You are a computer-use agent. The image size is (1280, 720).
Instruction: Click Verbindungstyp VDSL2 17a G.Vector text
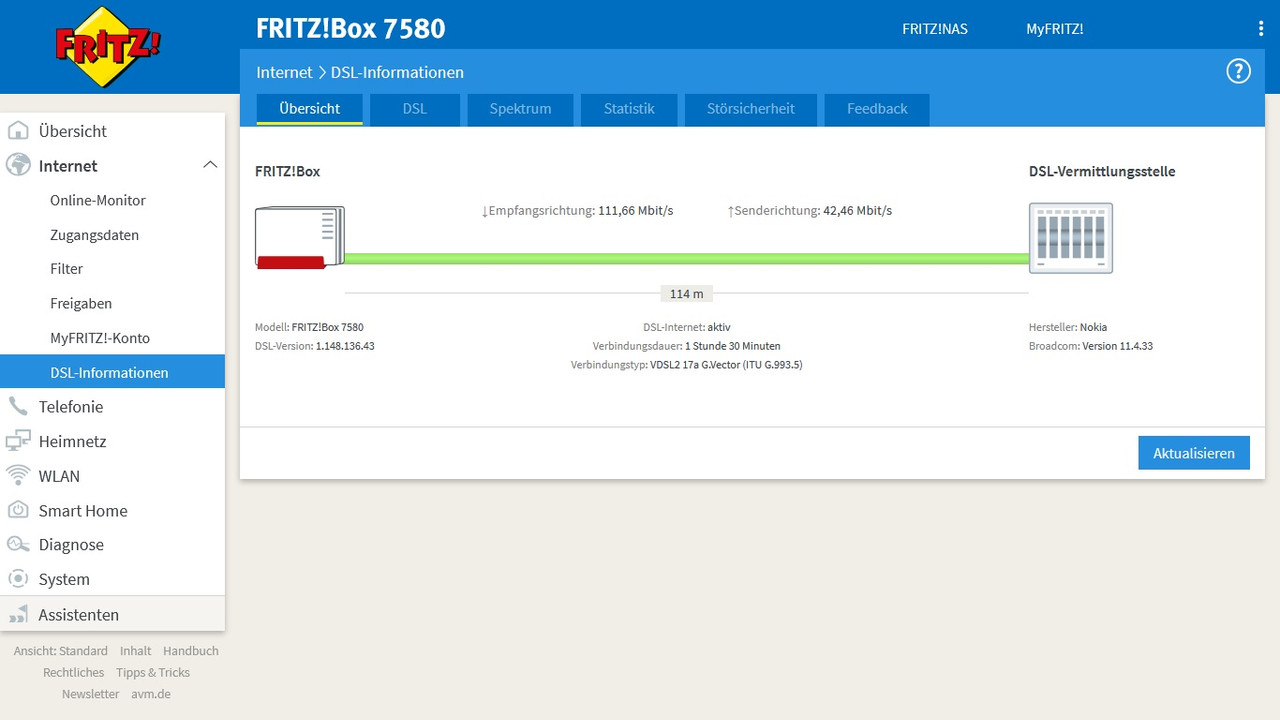686,365
